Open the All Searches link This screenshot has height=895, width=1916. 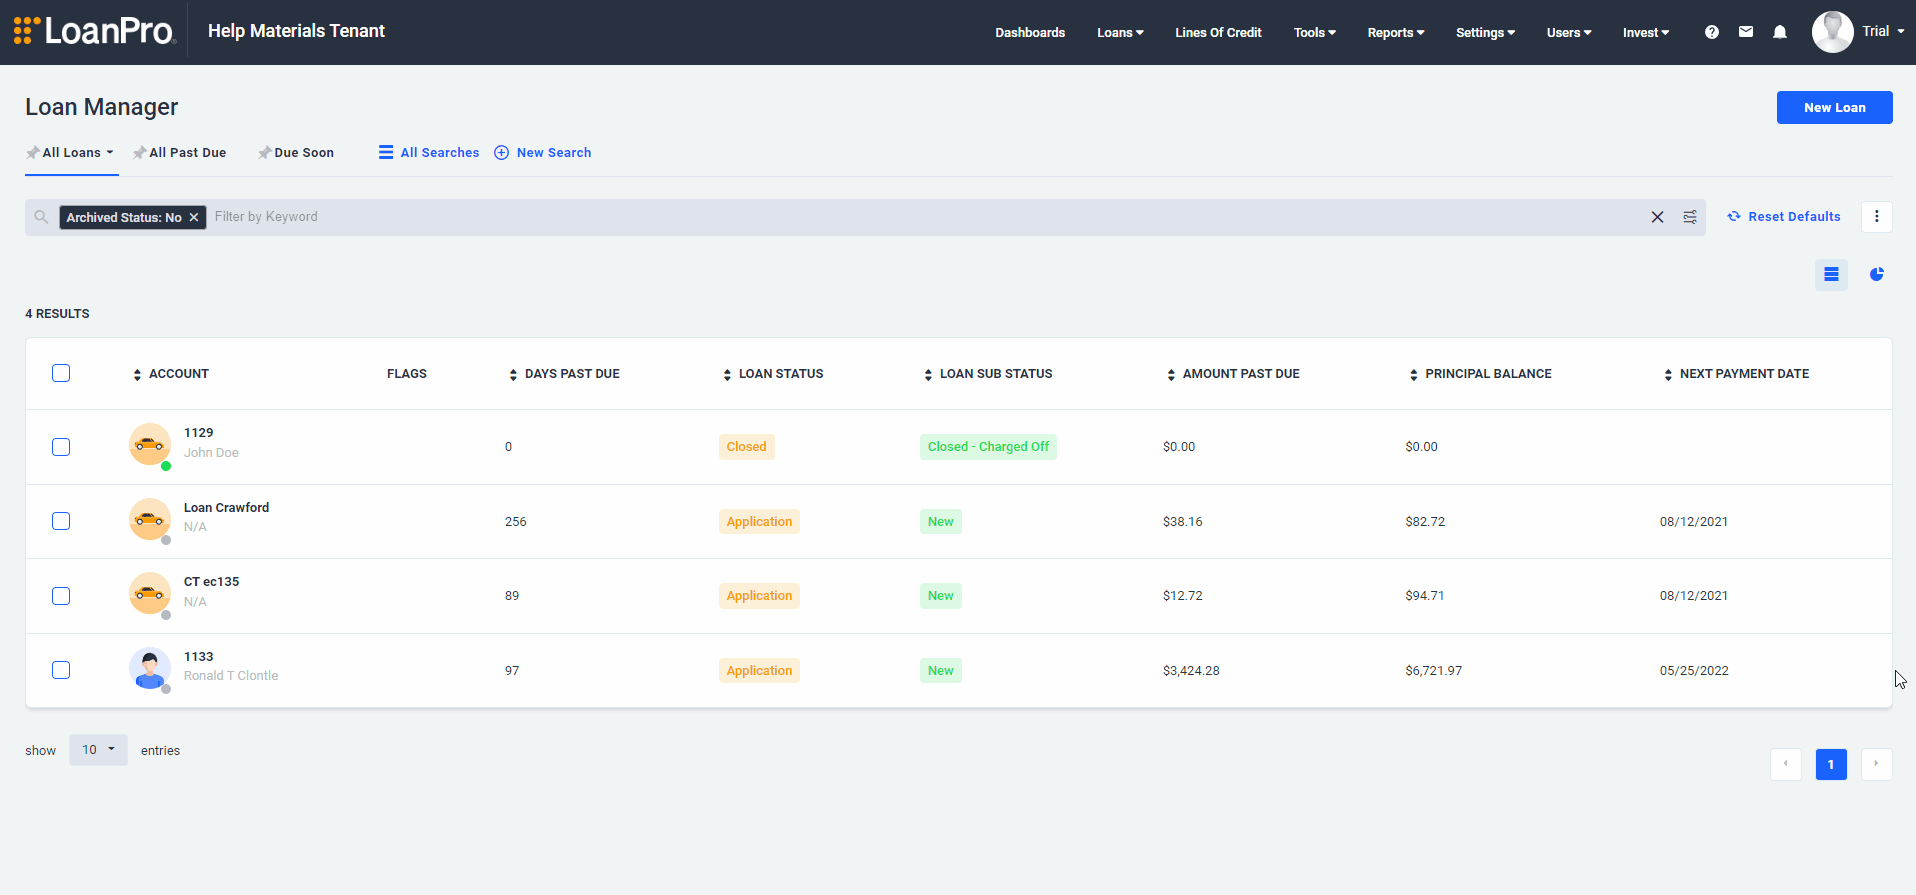[440, 153]
